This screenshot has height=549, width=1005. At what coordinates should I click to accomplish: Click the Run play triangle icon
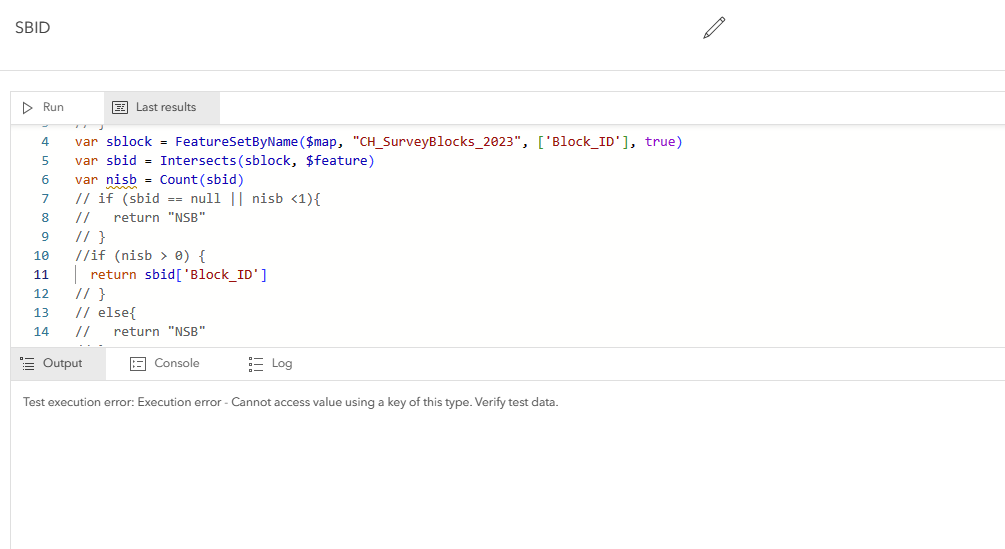pos(28,107)
